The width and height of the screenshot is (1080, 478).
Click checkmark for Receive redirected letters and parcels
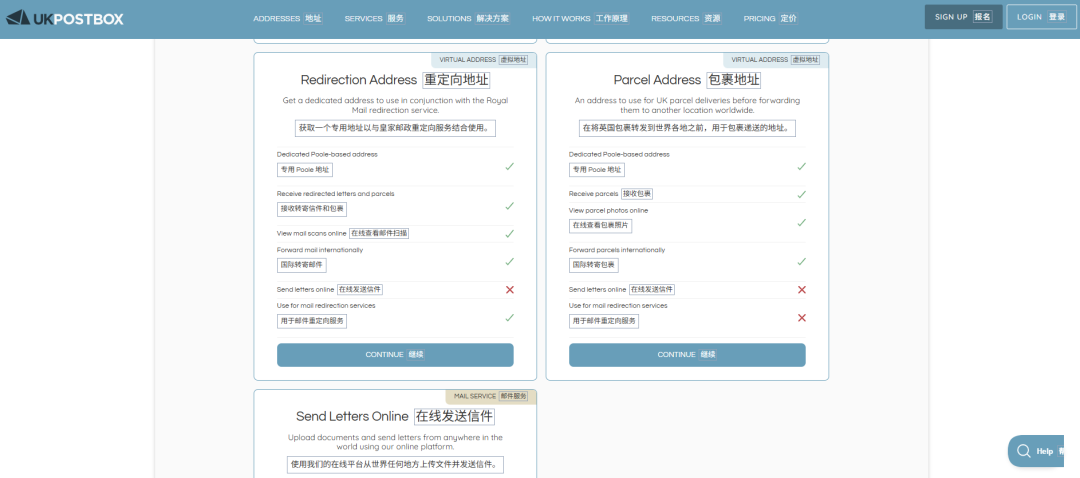[509, 205]
